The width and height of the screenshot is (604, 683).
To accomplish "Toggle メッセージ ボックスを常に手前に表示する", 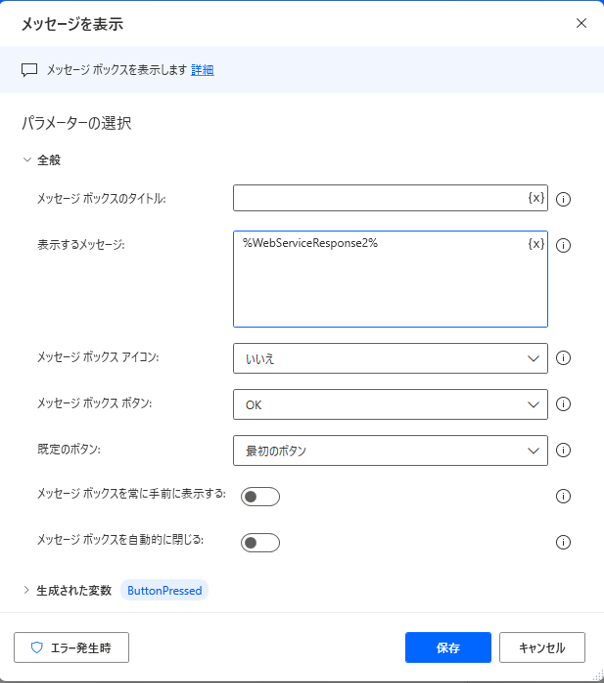I will click(x=260, y=497).
